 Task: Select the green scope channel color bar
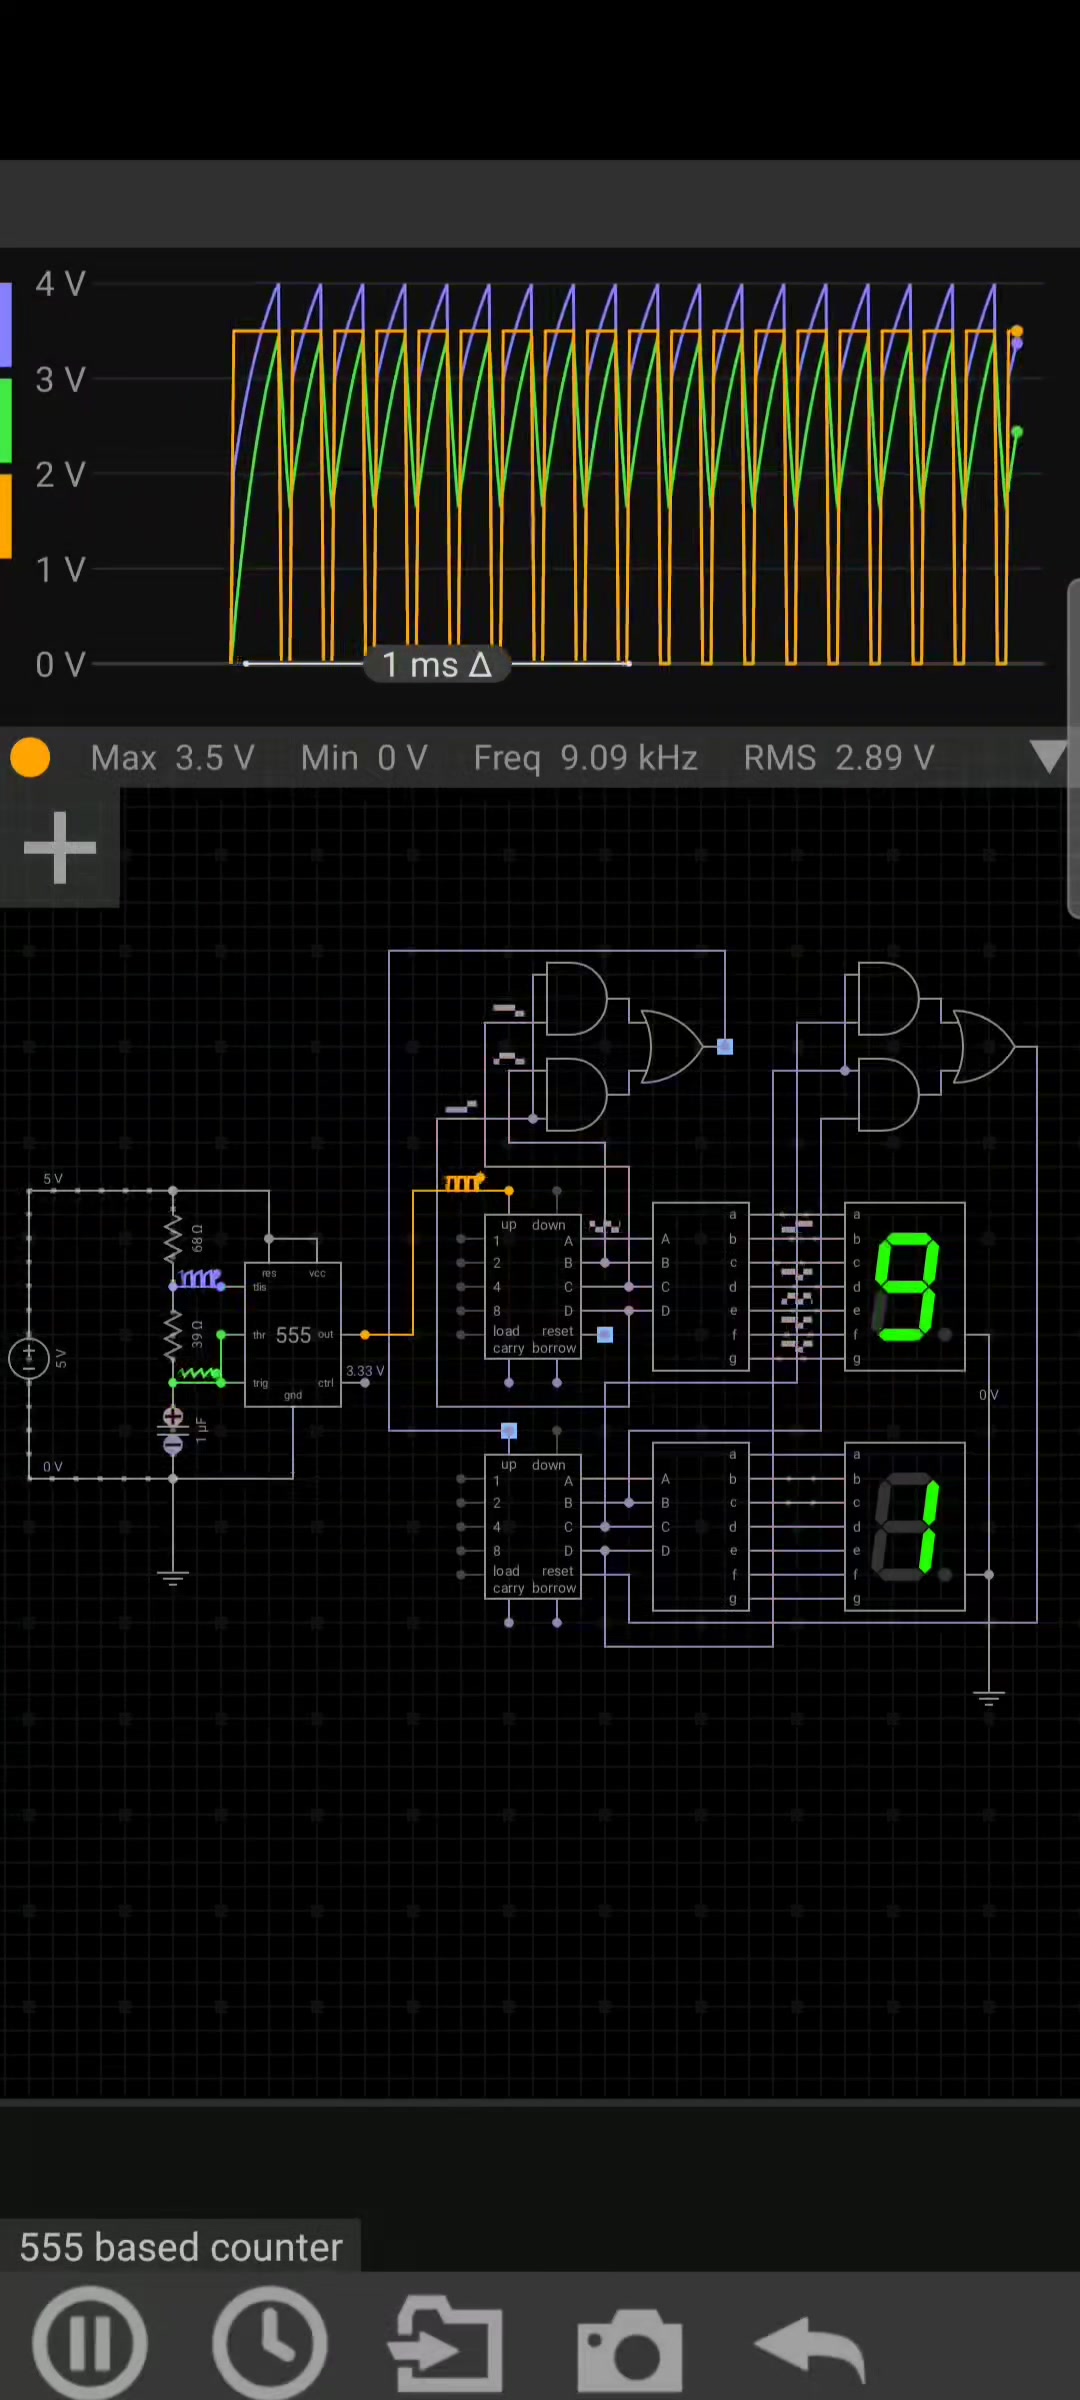5,420
